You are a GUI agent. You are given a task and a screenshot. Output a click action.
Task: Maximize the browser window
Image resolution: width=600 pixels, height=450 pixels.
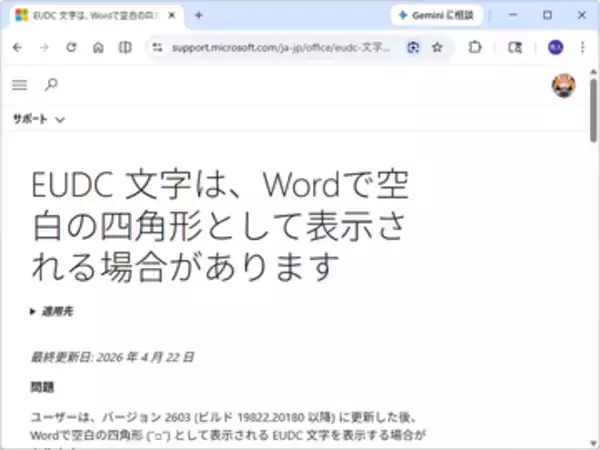[547, 15]
